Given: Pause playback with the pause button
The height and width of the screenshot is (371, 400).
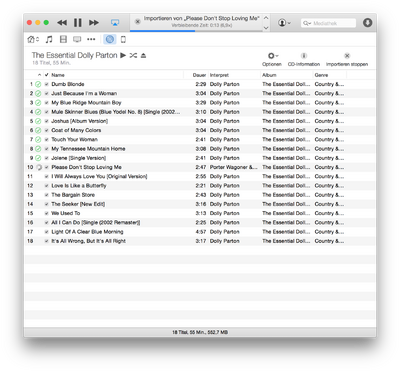Looking at the screenshot, I should pyautogui.click(x=78, y=23).
